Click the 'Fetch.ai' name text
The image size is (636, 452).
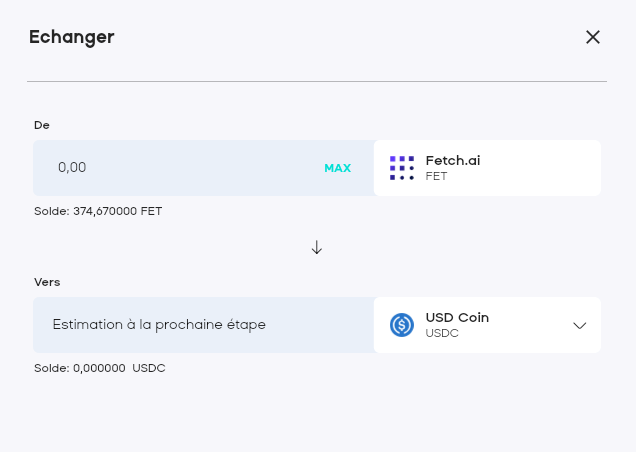(x=453, y=160)
